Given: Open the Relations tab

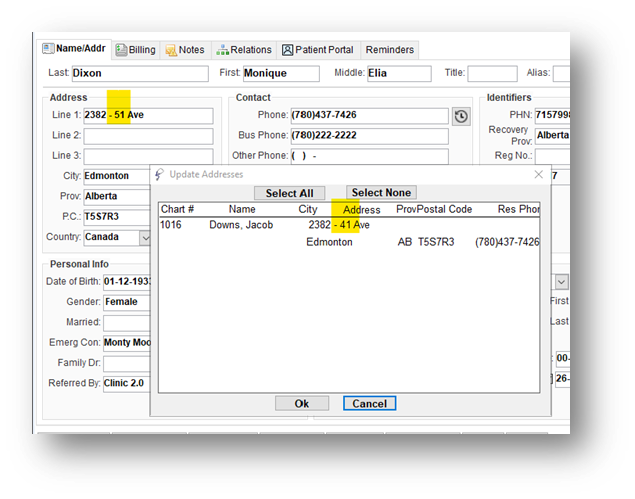Looking at the screenshot, I should point(244,50).
